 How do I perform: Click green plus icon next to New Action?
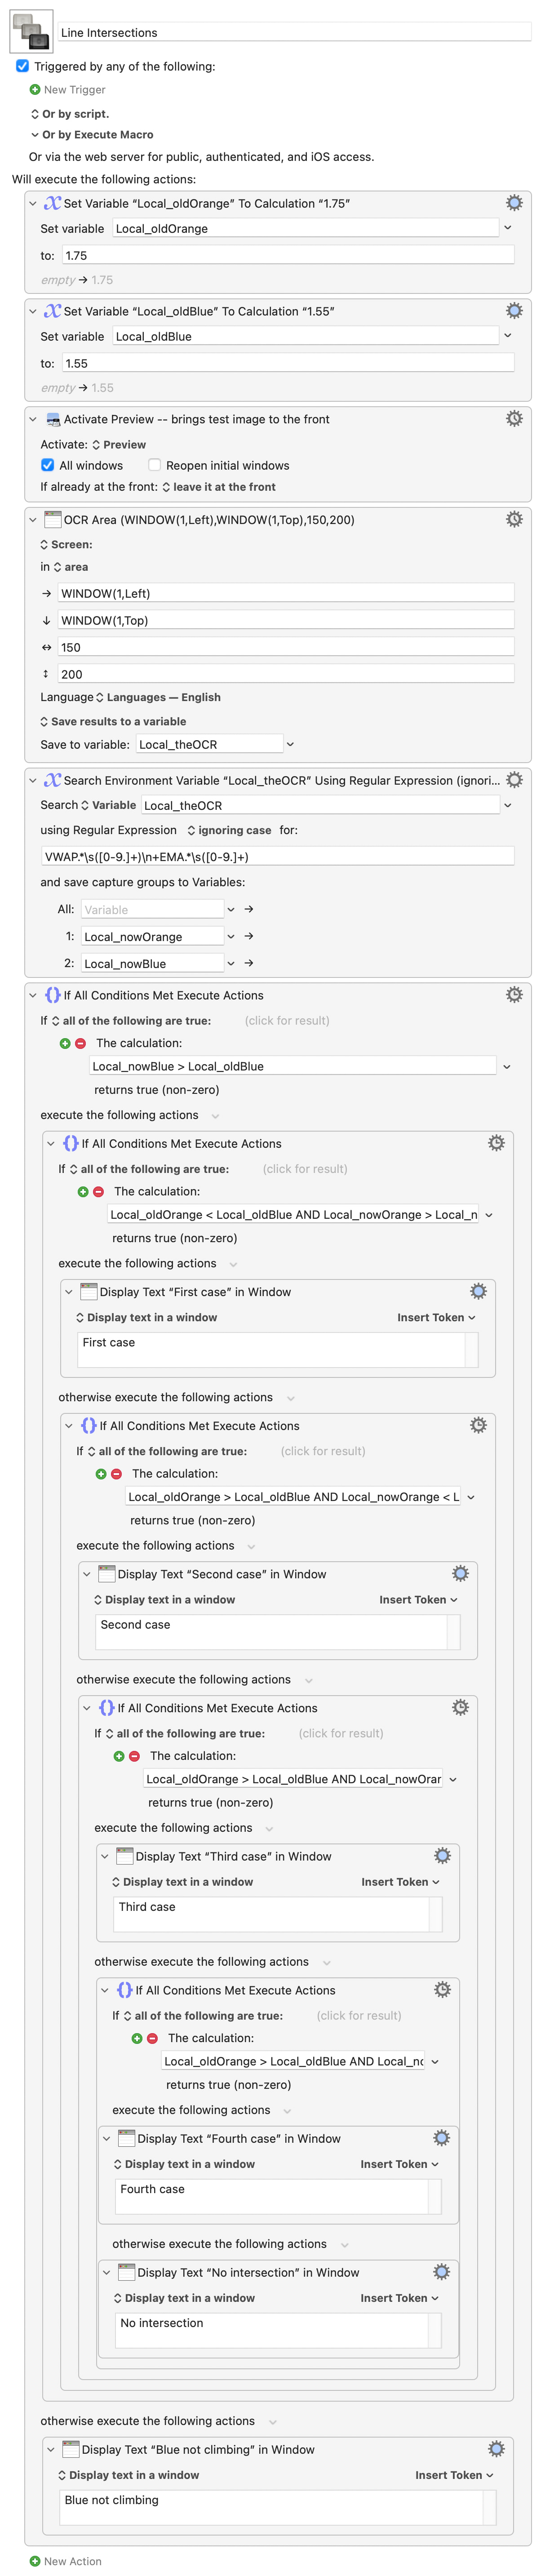[x=35, y=2561]
